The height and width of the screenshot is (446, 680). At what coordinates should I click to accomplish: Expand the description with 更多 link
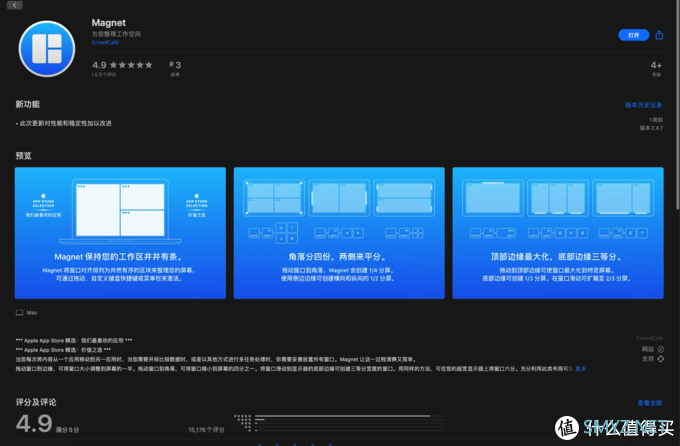pos(581,369)
